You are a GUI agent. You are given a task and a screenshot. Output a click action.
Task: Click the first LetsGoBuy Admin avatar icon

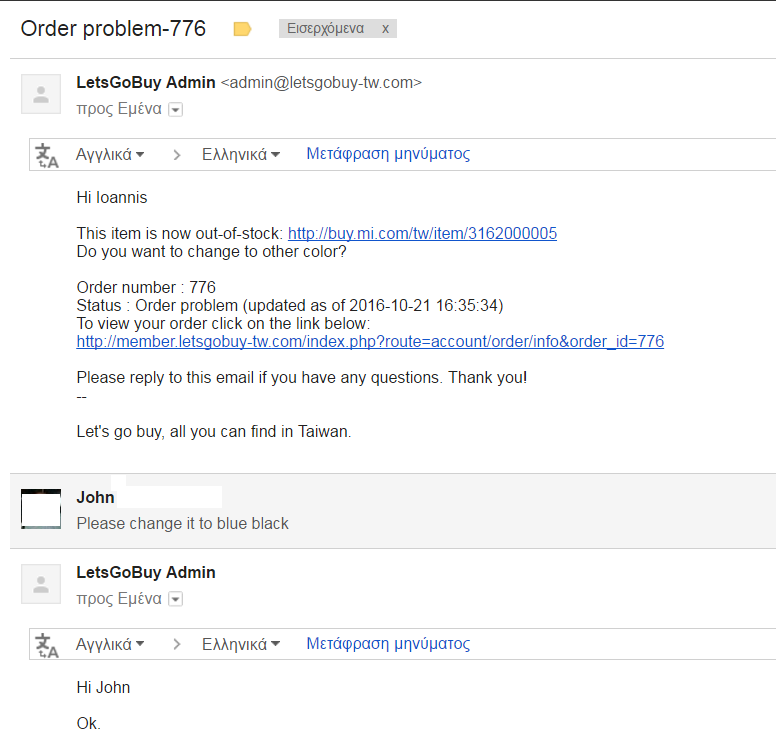pyautogui.click(x=41, y=95)
